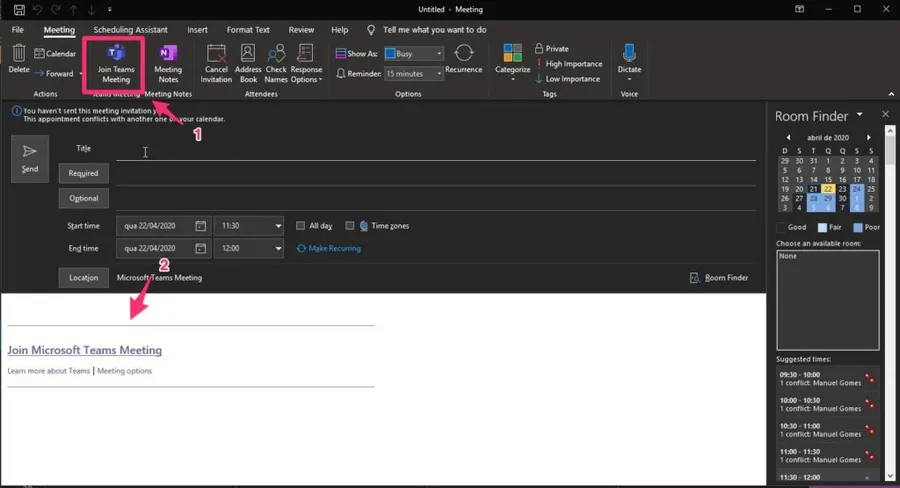Expand the Show As Busy dropdown
900x488 pixels.
click(x=437, y=53)
